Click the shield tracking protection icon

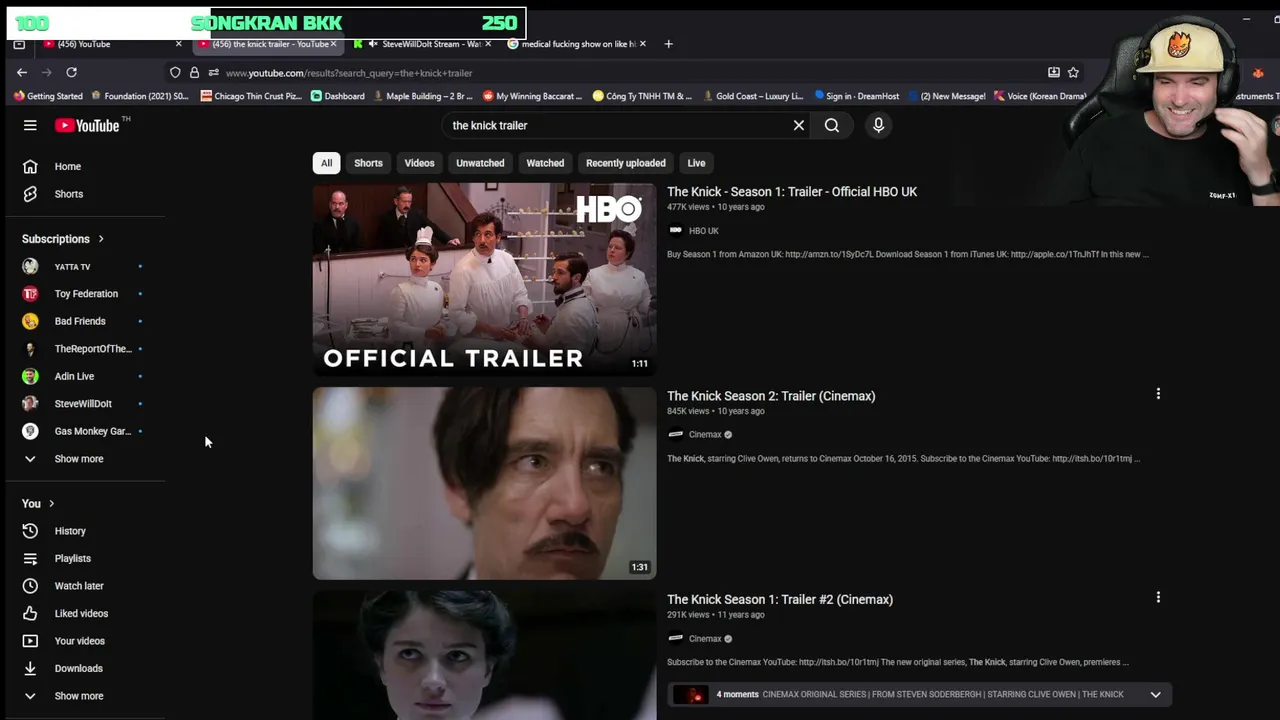(x=175, y=72)
